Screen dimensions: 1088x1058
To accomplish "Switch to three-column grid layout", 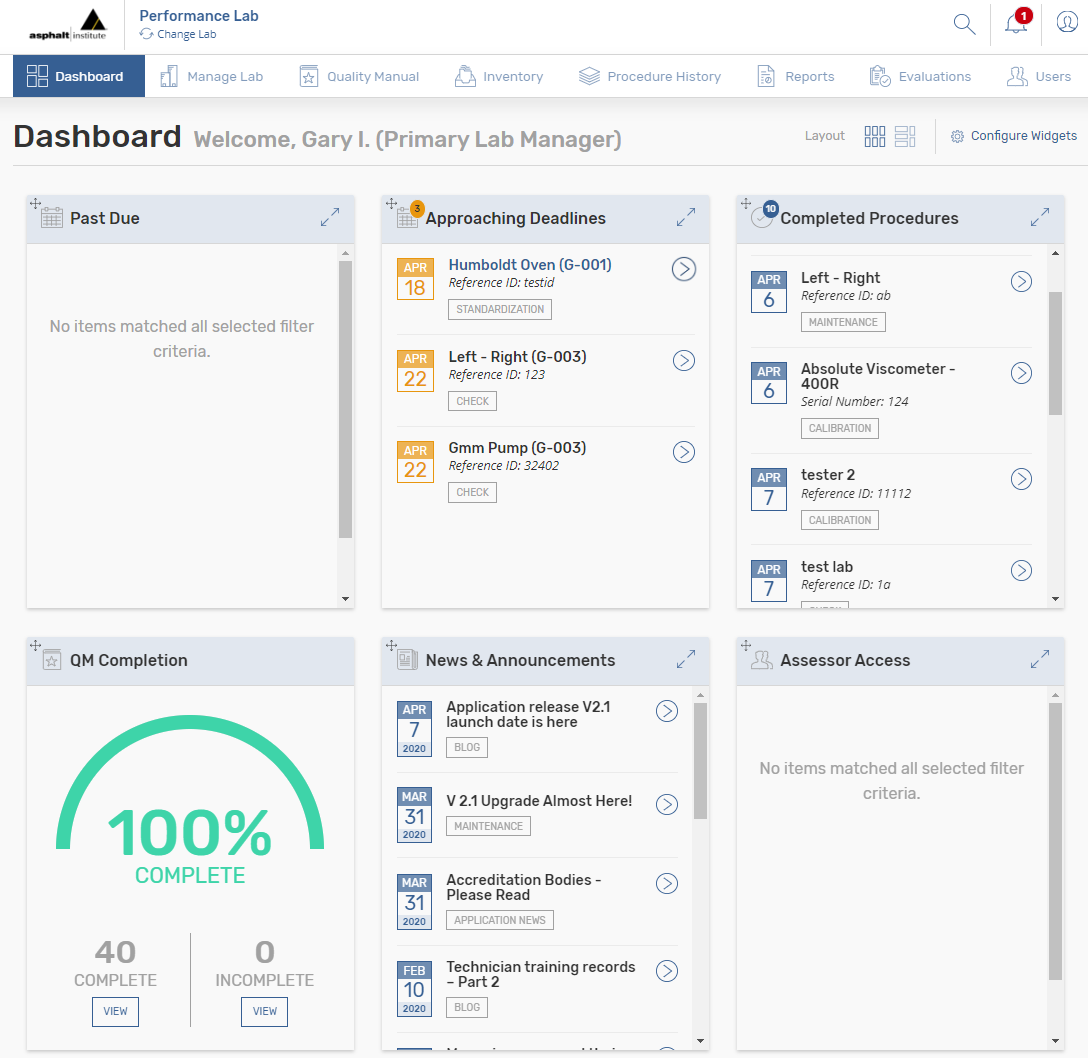I will tap(875, 137).
